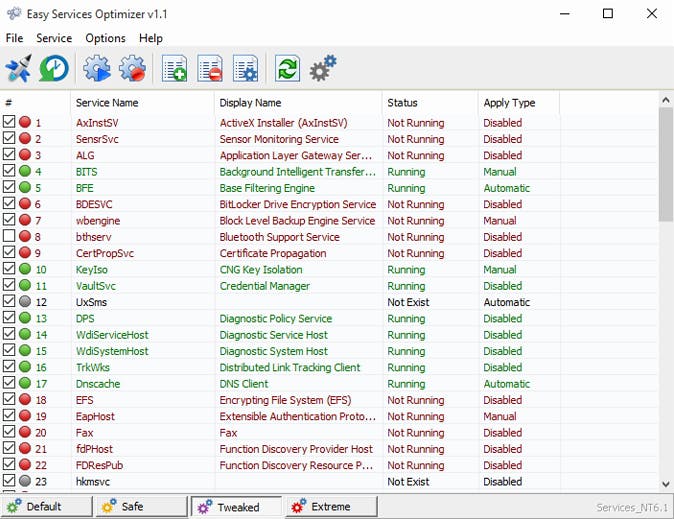Click the add service list icon
This screenshot has width=674, height=519.
click(x=175, y=68)
